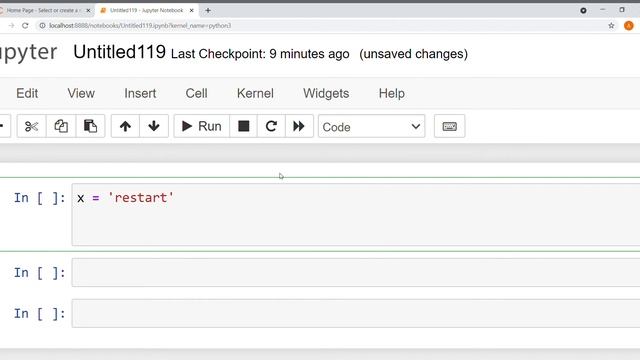The height and width of the screenshot is (360, 640).
Task: Restart kernel and run all cells
Action: coord(299,126)
